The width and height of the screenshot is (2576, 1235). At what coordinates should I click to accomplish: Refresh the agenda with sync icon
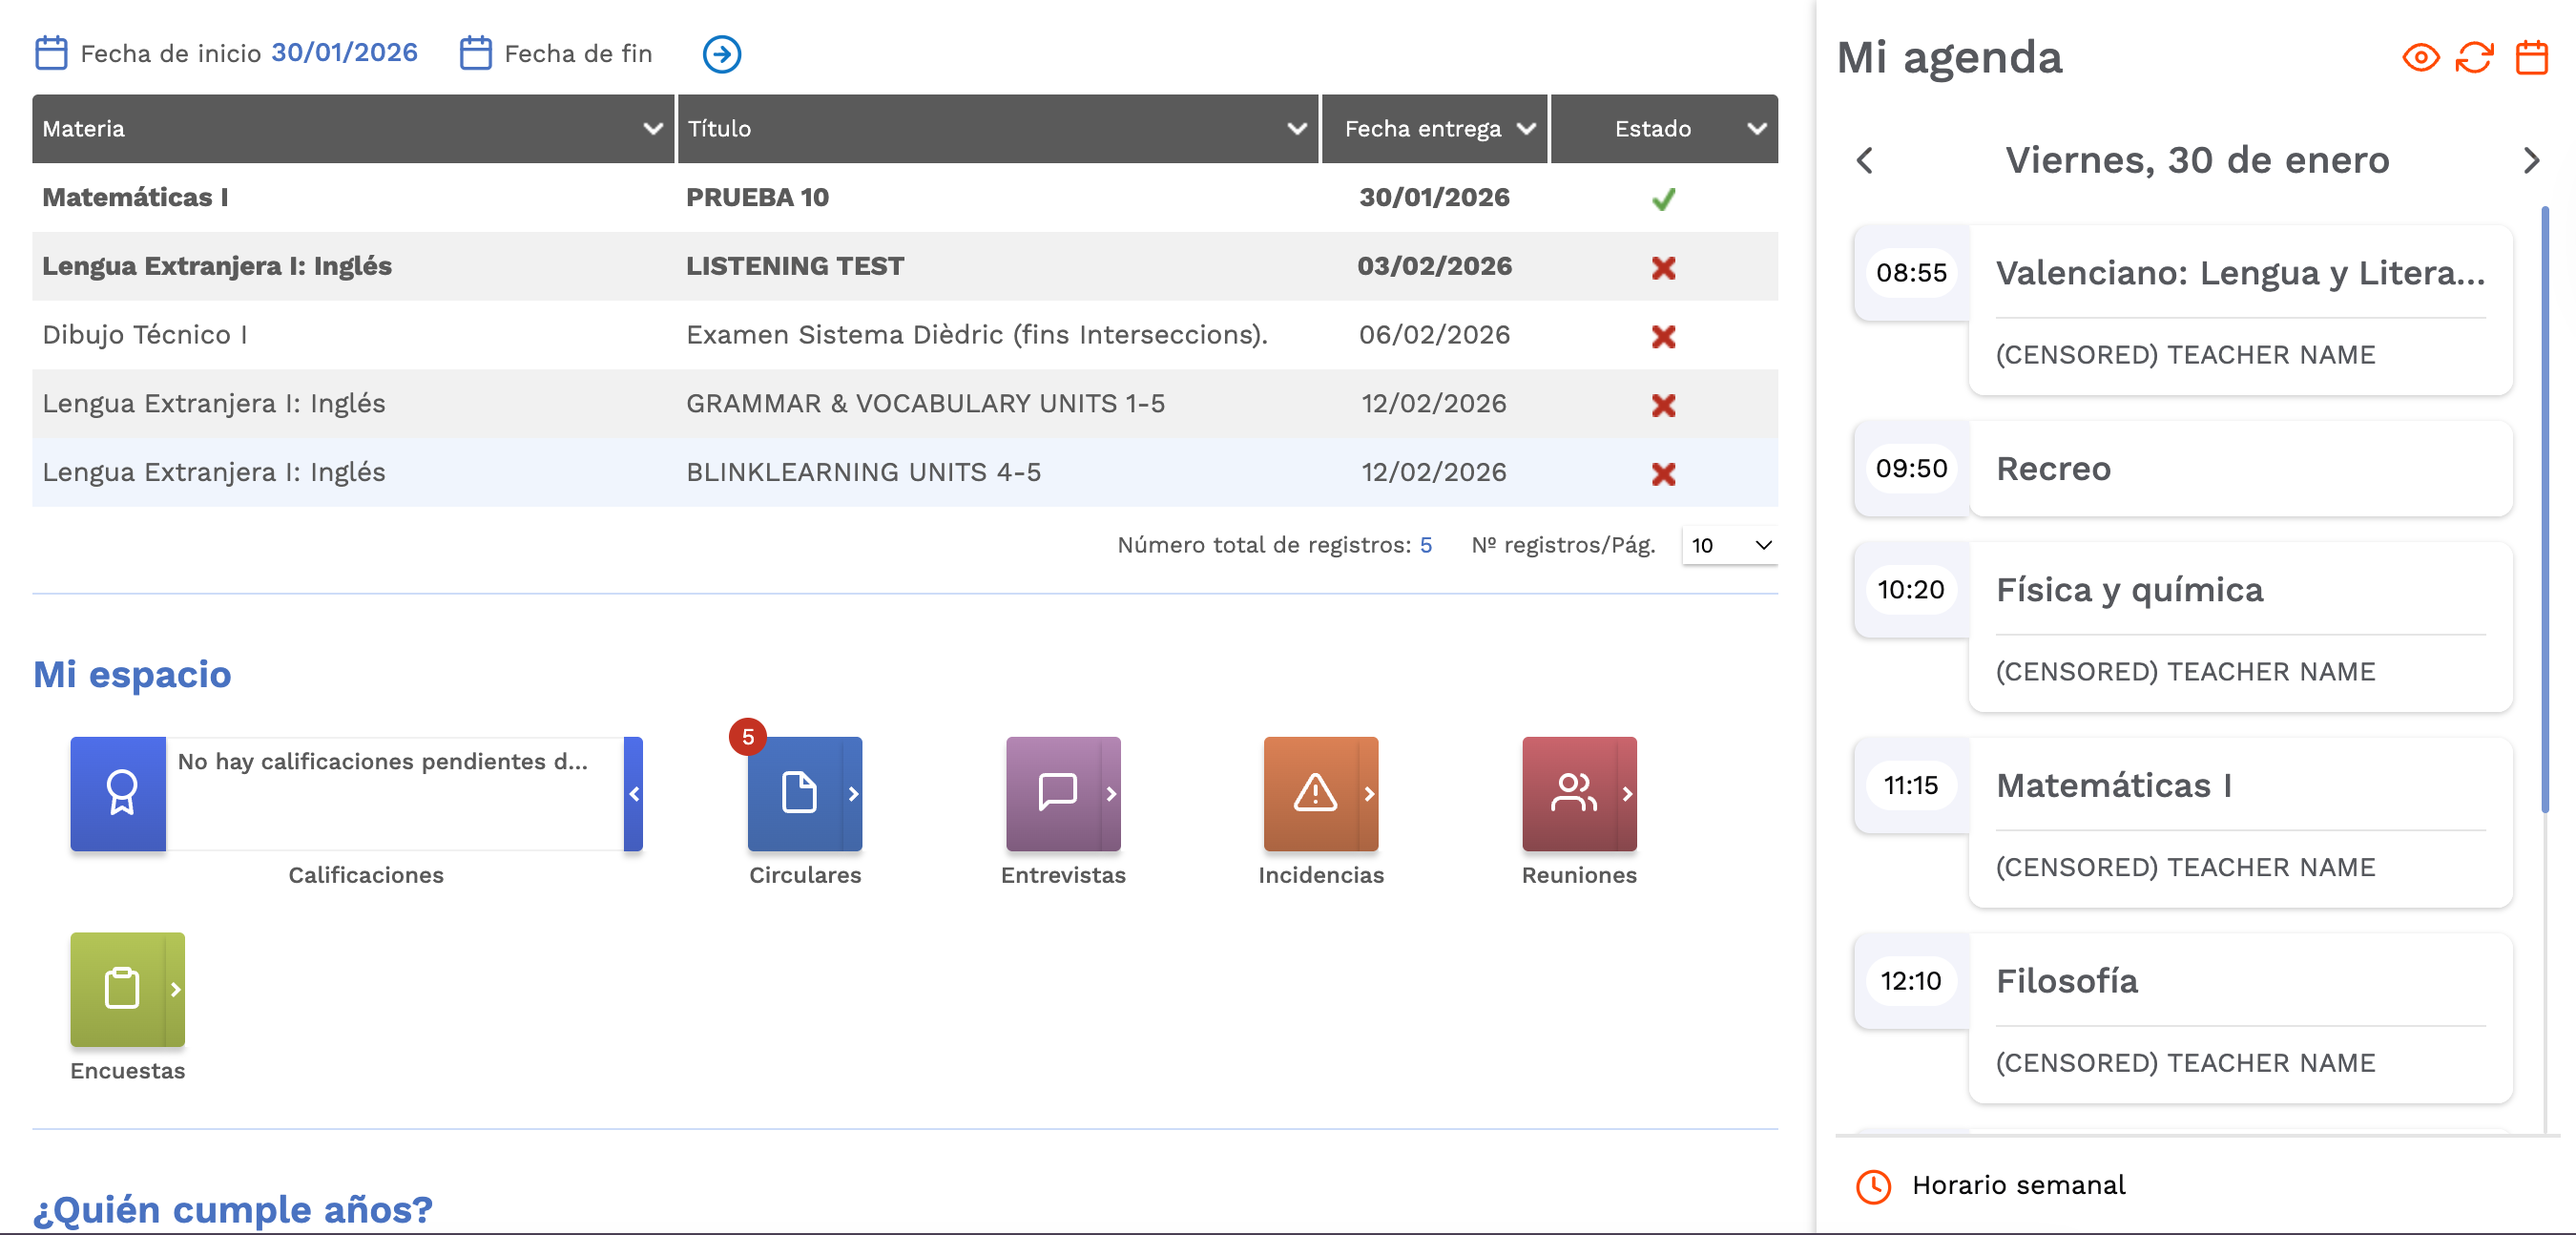pos(2474,57)
